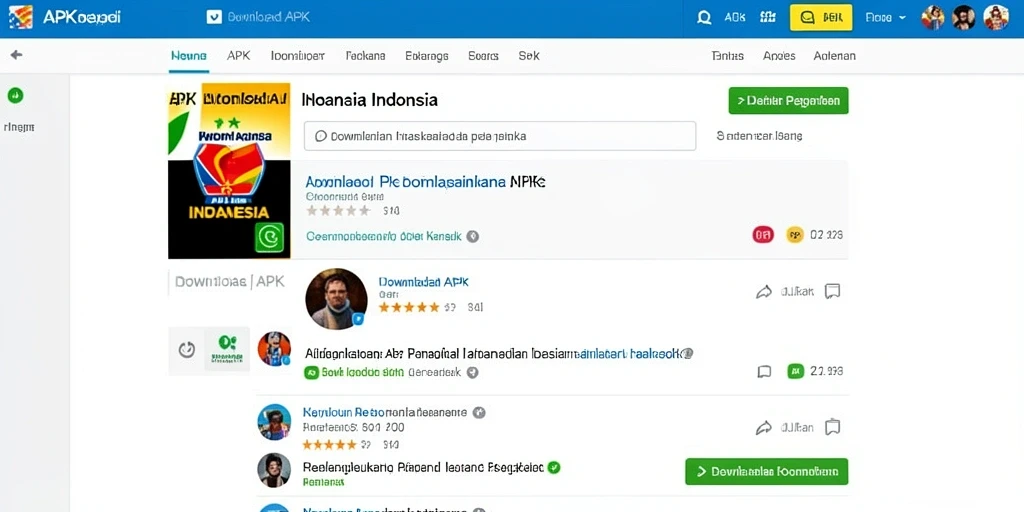Click the red round badge icon
This screenshot has width=1024, height=512.
click(763, 234)
